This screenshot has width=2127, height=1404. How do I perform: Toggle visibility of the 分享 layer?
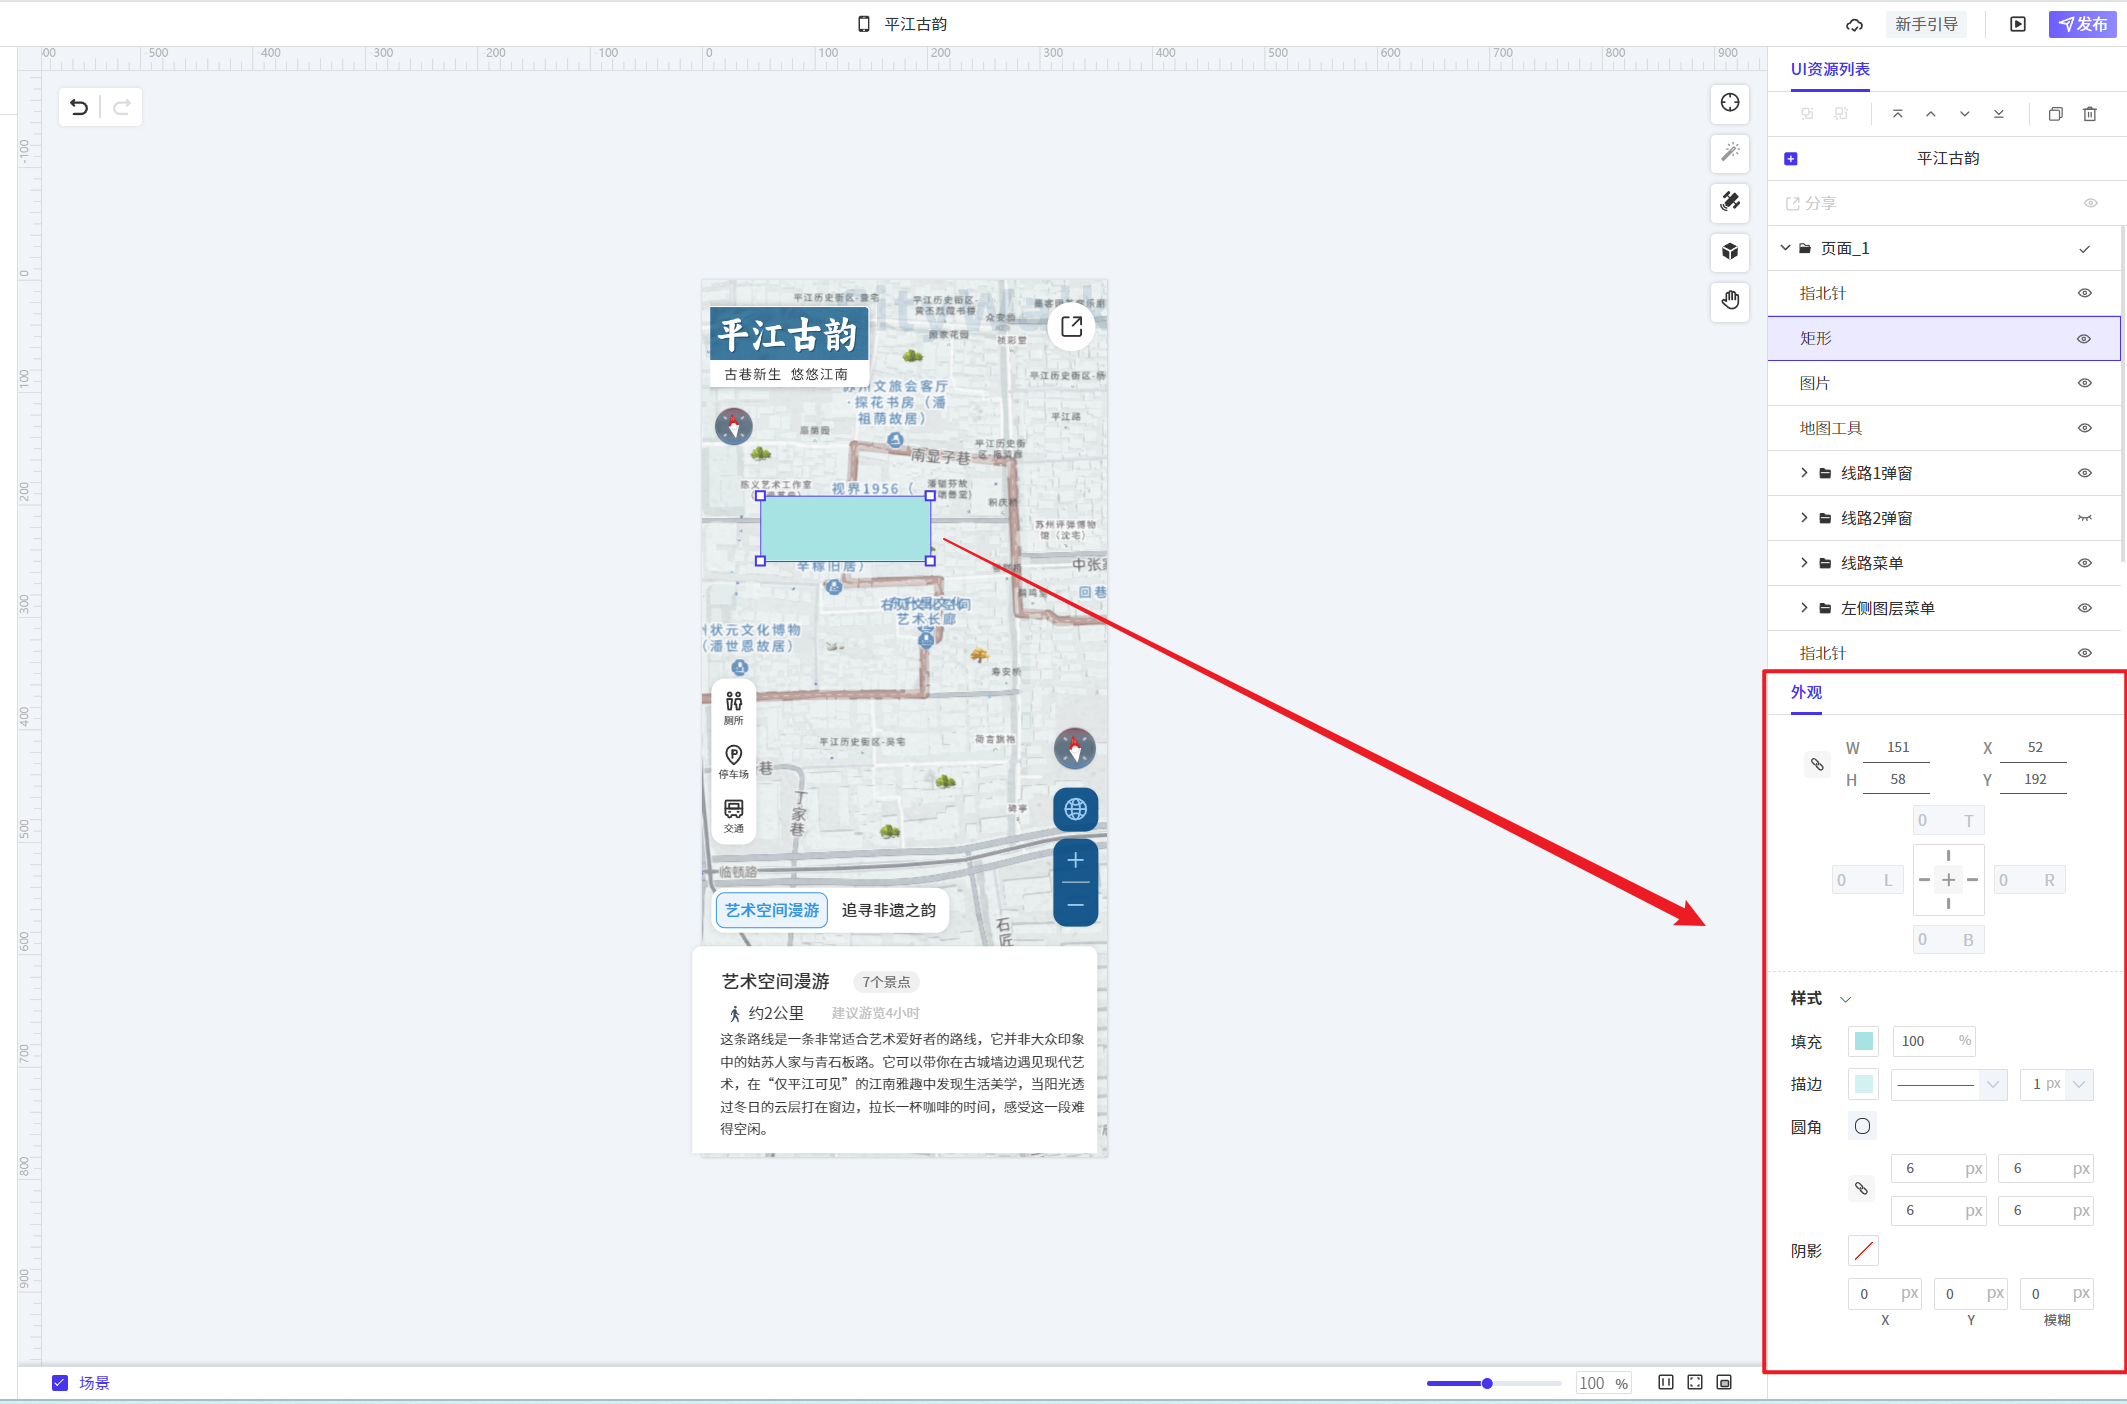pyautogui.click(x=2090, y=203)
